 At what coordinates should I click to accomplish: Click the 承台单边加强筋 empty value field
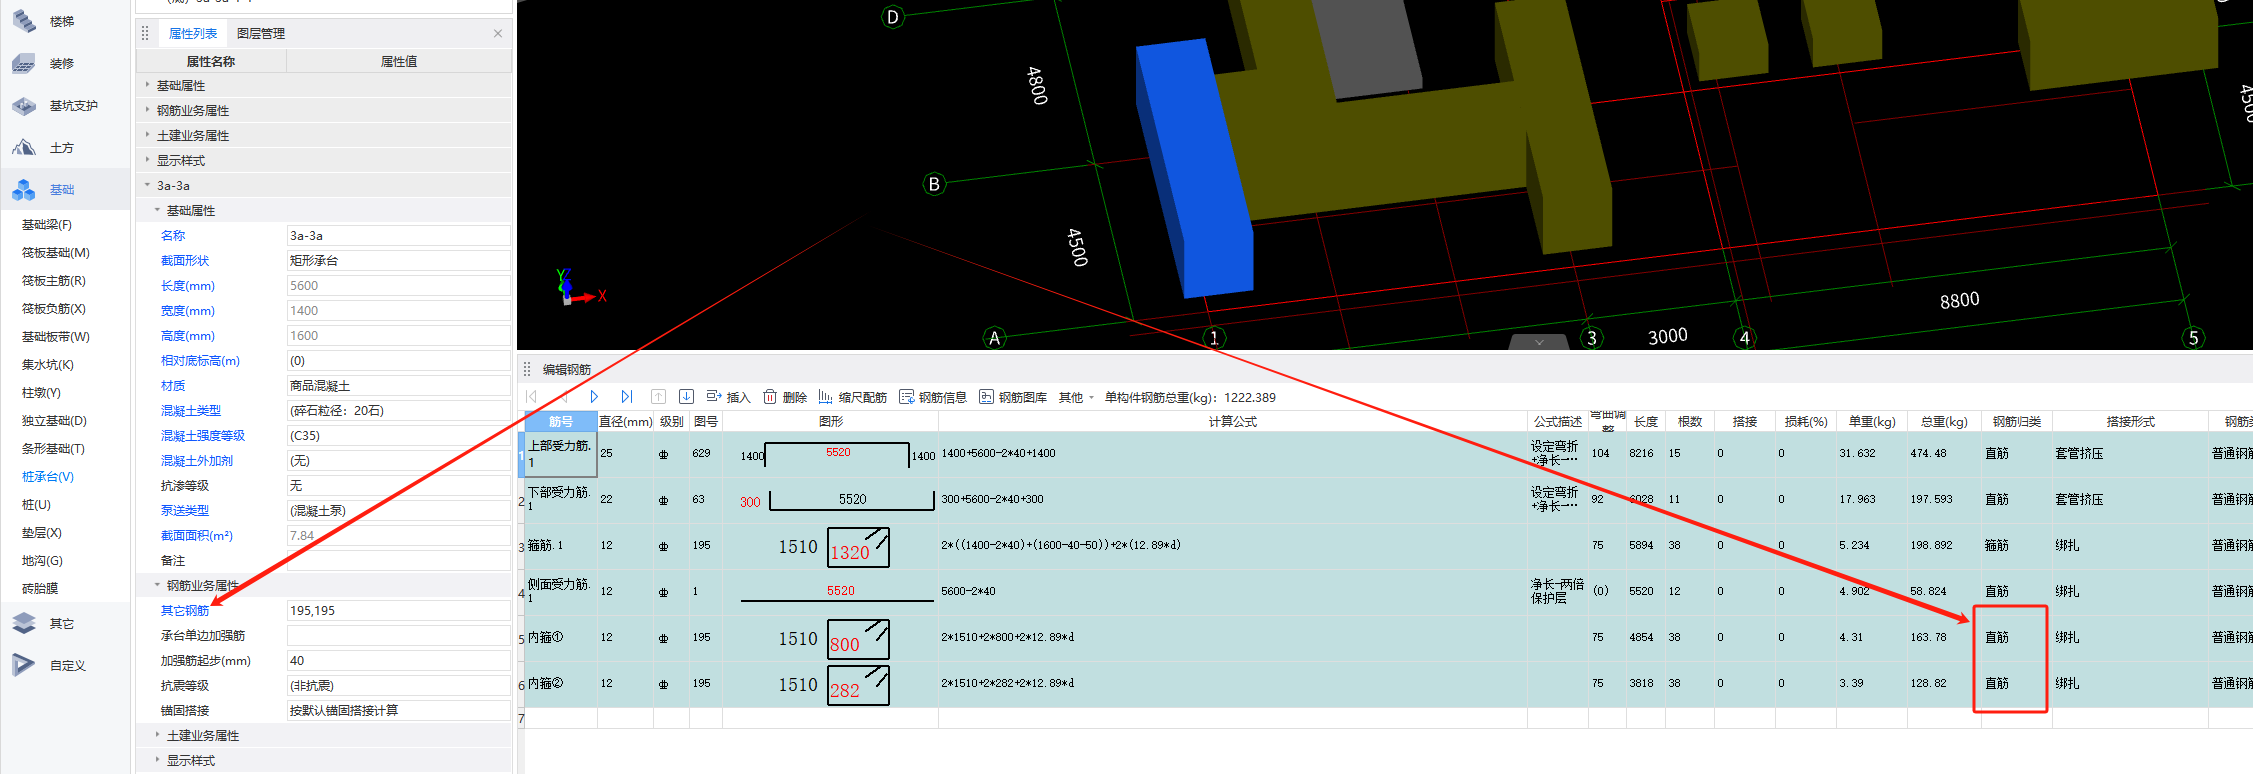(399, 635)
